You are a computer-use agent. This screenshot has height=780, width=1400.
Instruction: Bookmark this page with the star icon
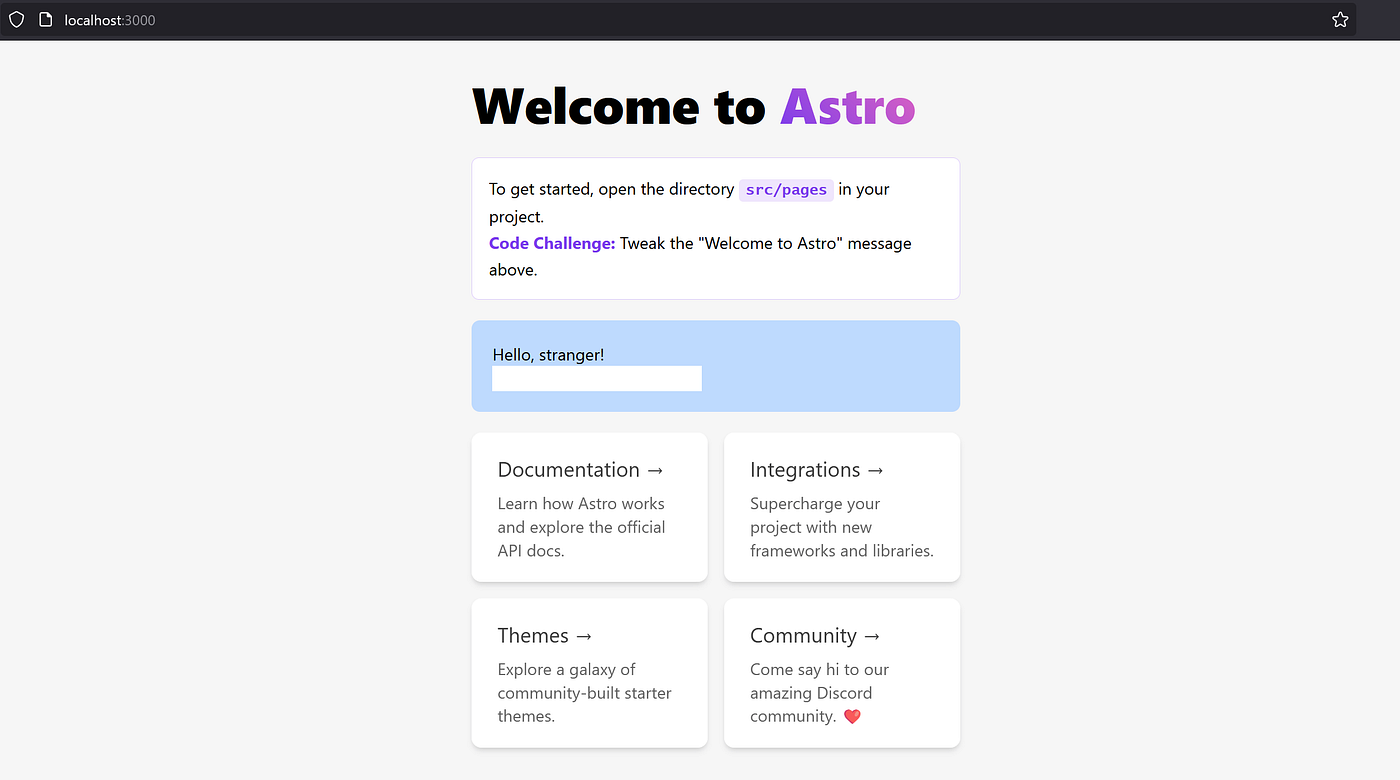(x=1340, y=20)
